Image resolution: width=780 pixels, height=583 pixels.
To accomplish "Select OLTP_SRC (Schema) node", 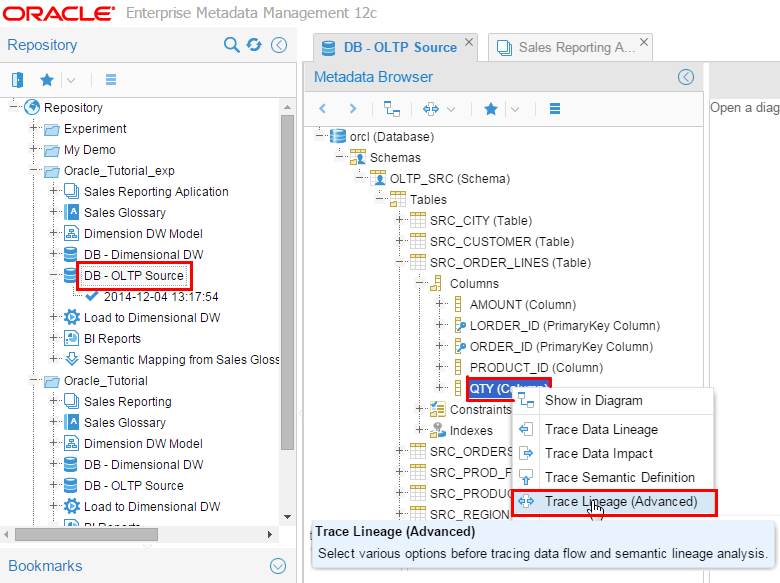I will [450, 179].
